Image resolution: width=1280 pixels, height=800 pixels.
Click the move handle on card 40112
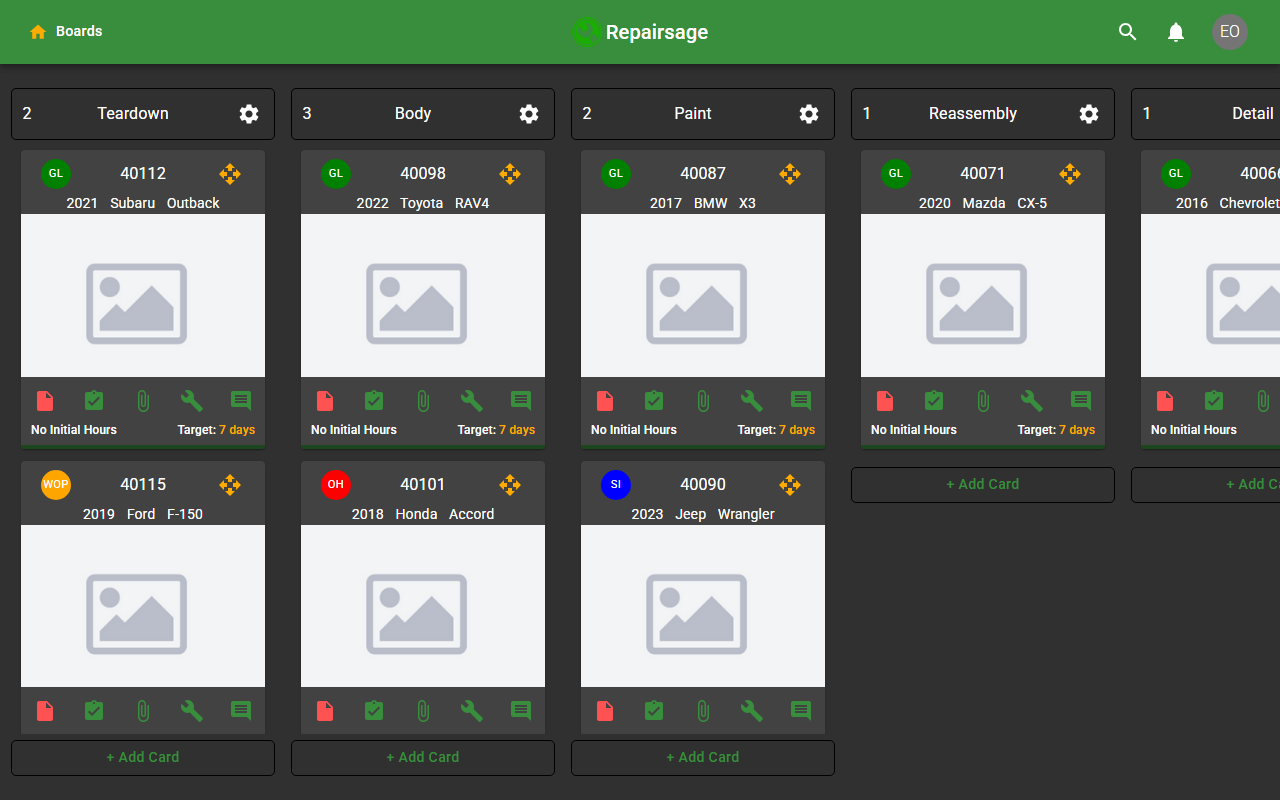[x=230, y=174]
